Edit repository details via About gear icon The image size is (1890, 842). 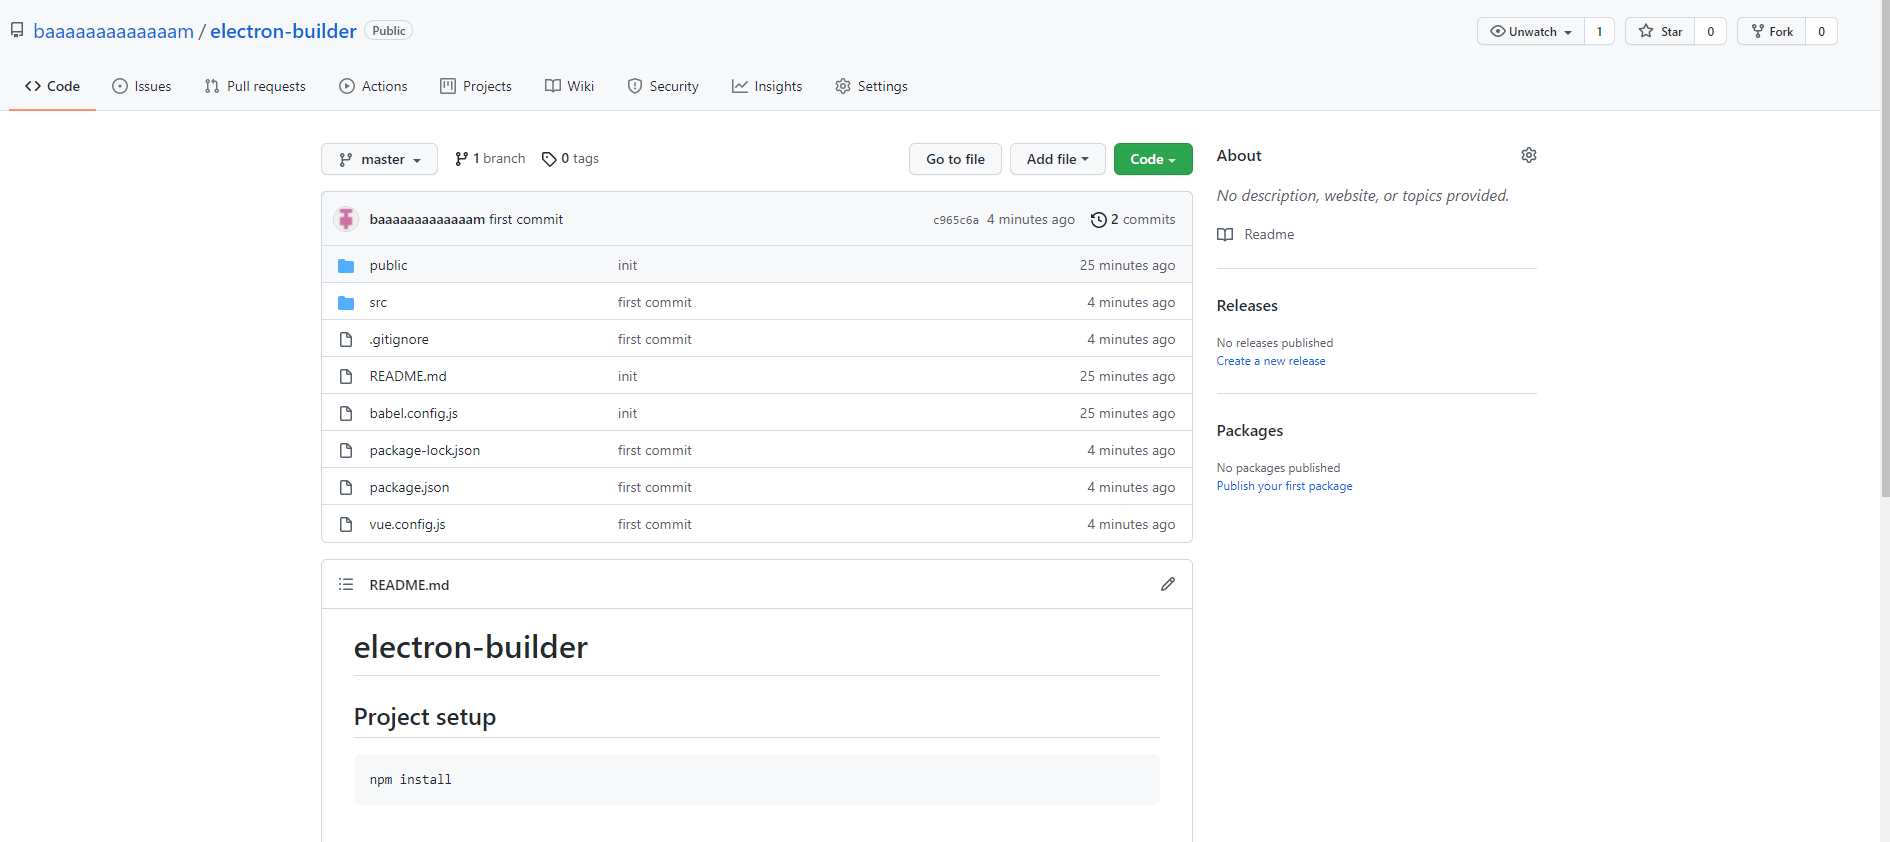point(1528,155)
